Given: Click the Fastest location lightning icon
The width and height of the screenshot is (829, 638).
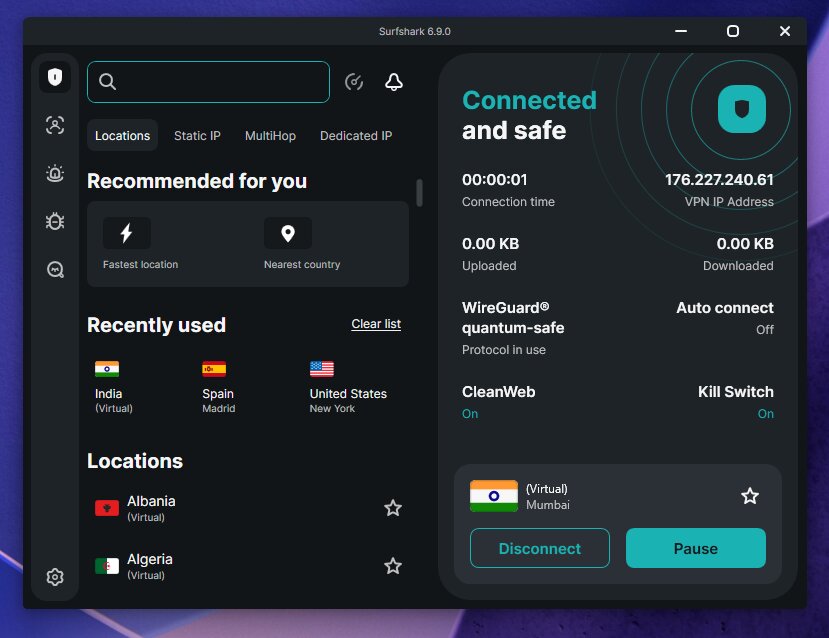Looking at the screenshot, I should point(126,233).
